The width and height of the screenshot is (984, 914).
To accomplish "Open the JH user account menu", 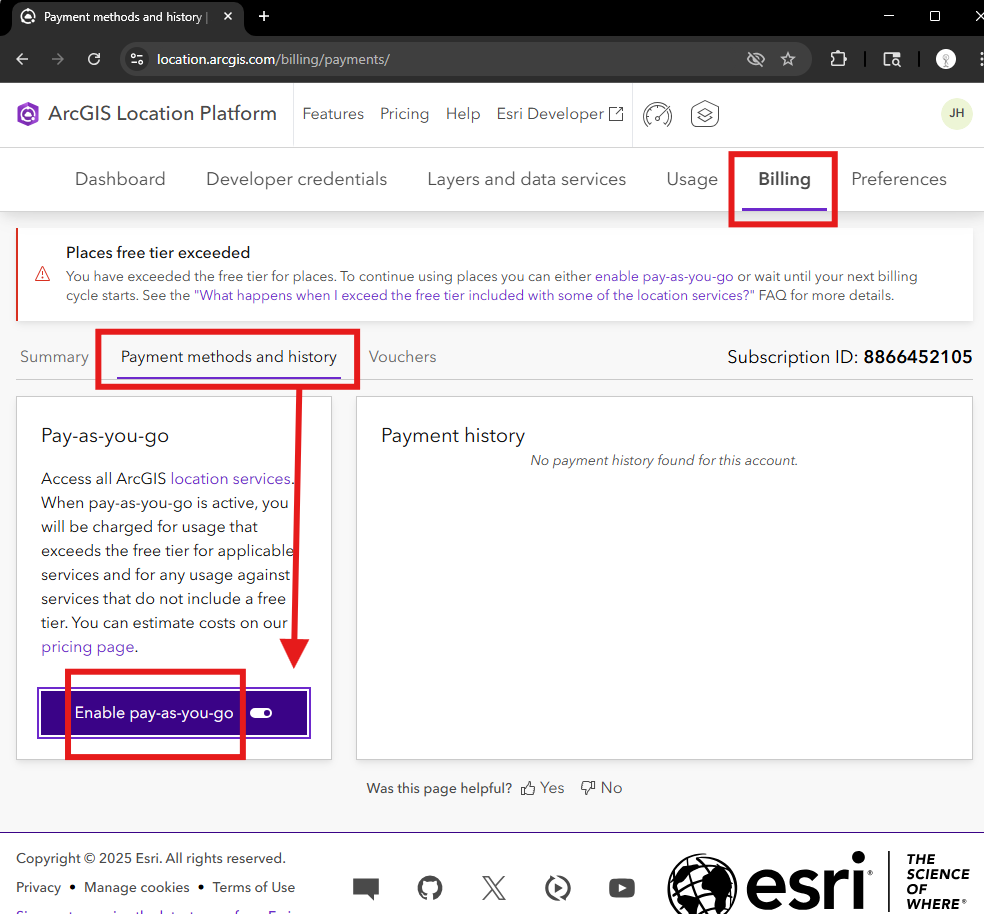I will click(x=956, y=114).
